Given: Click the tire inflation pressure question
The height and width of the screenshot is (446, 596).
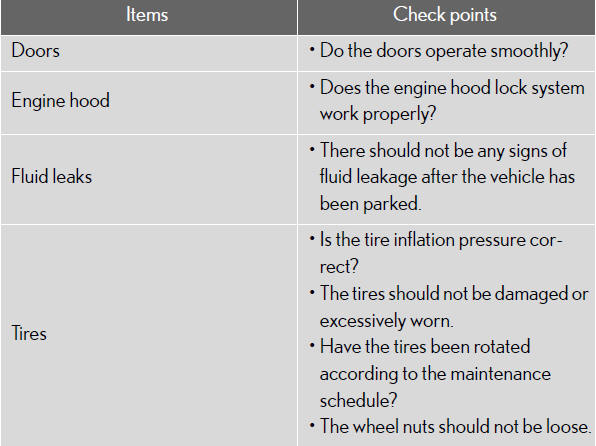Looking at the screenshot, I should click(x=441, y=253).
